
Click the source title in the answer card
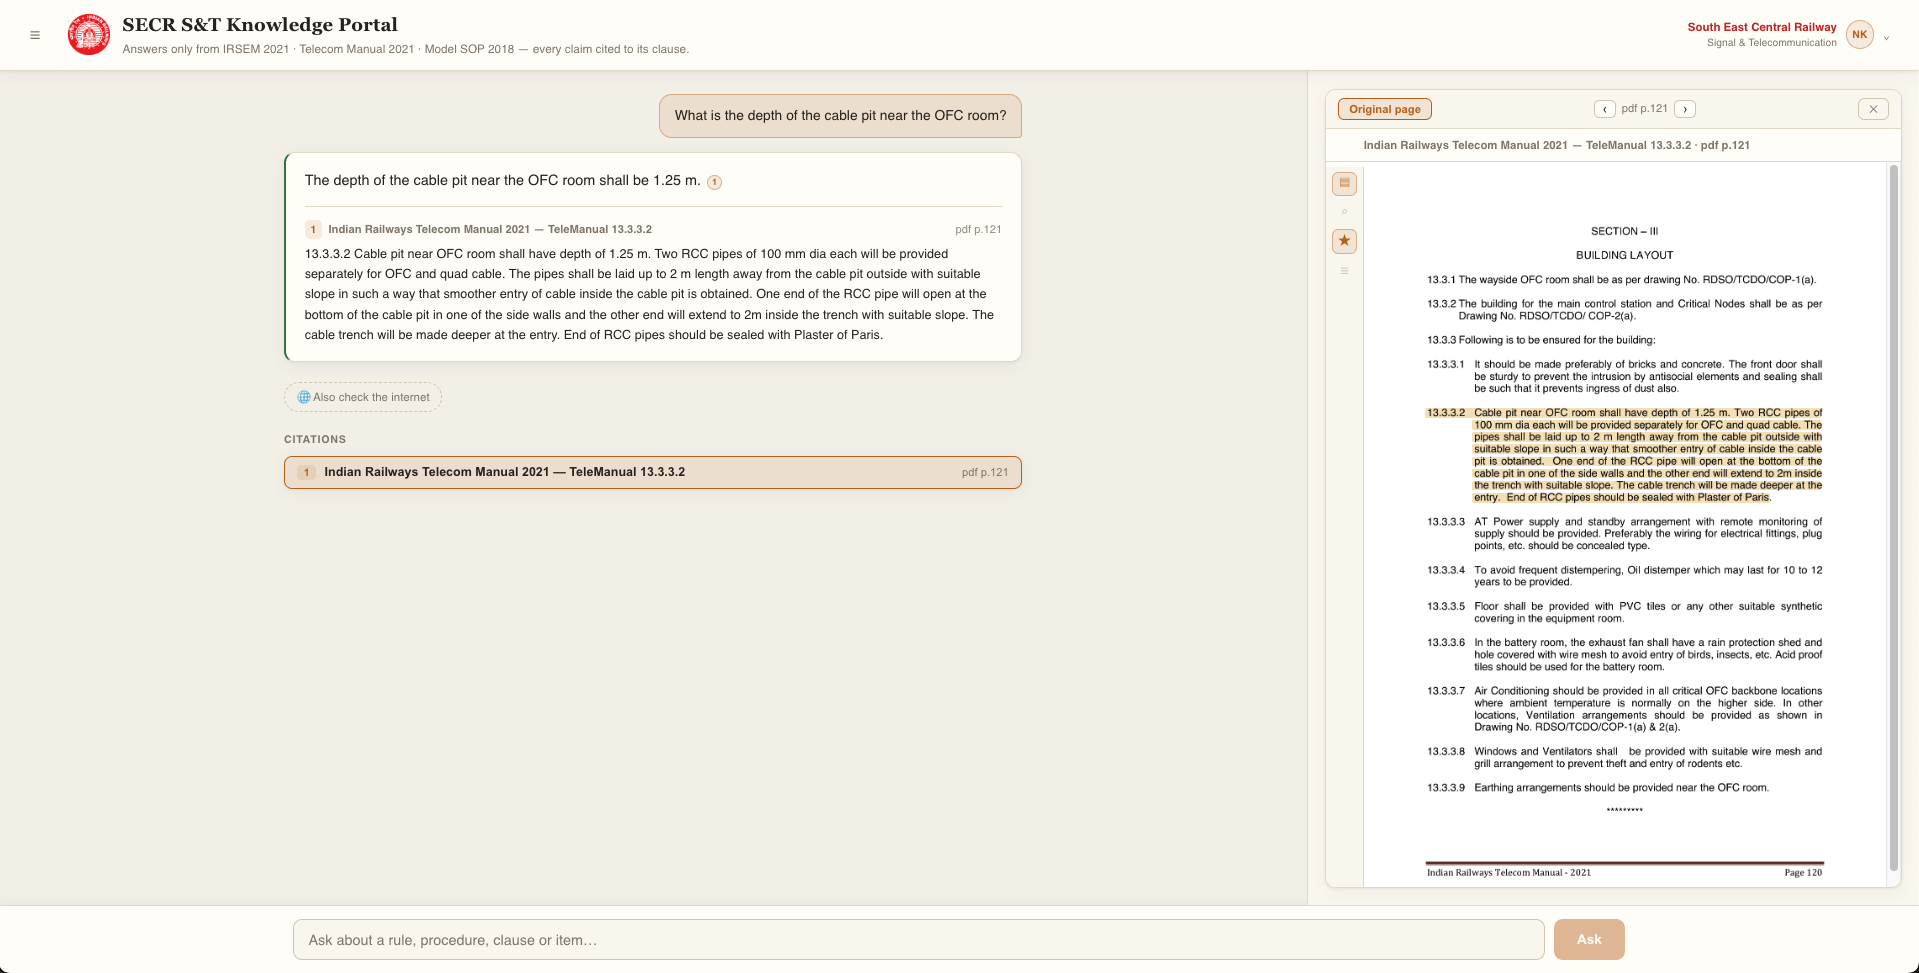coord(490,229)
